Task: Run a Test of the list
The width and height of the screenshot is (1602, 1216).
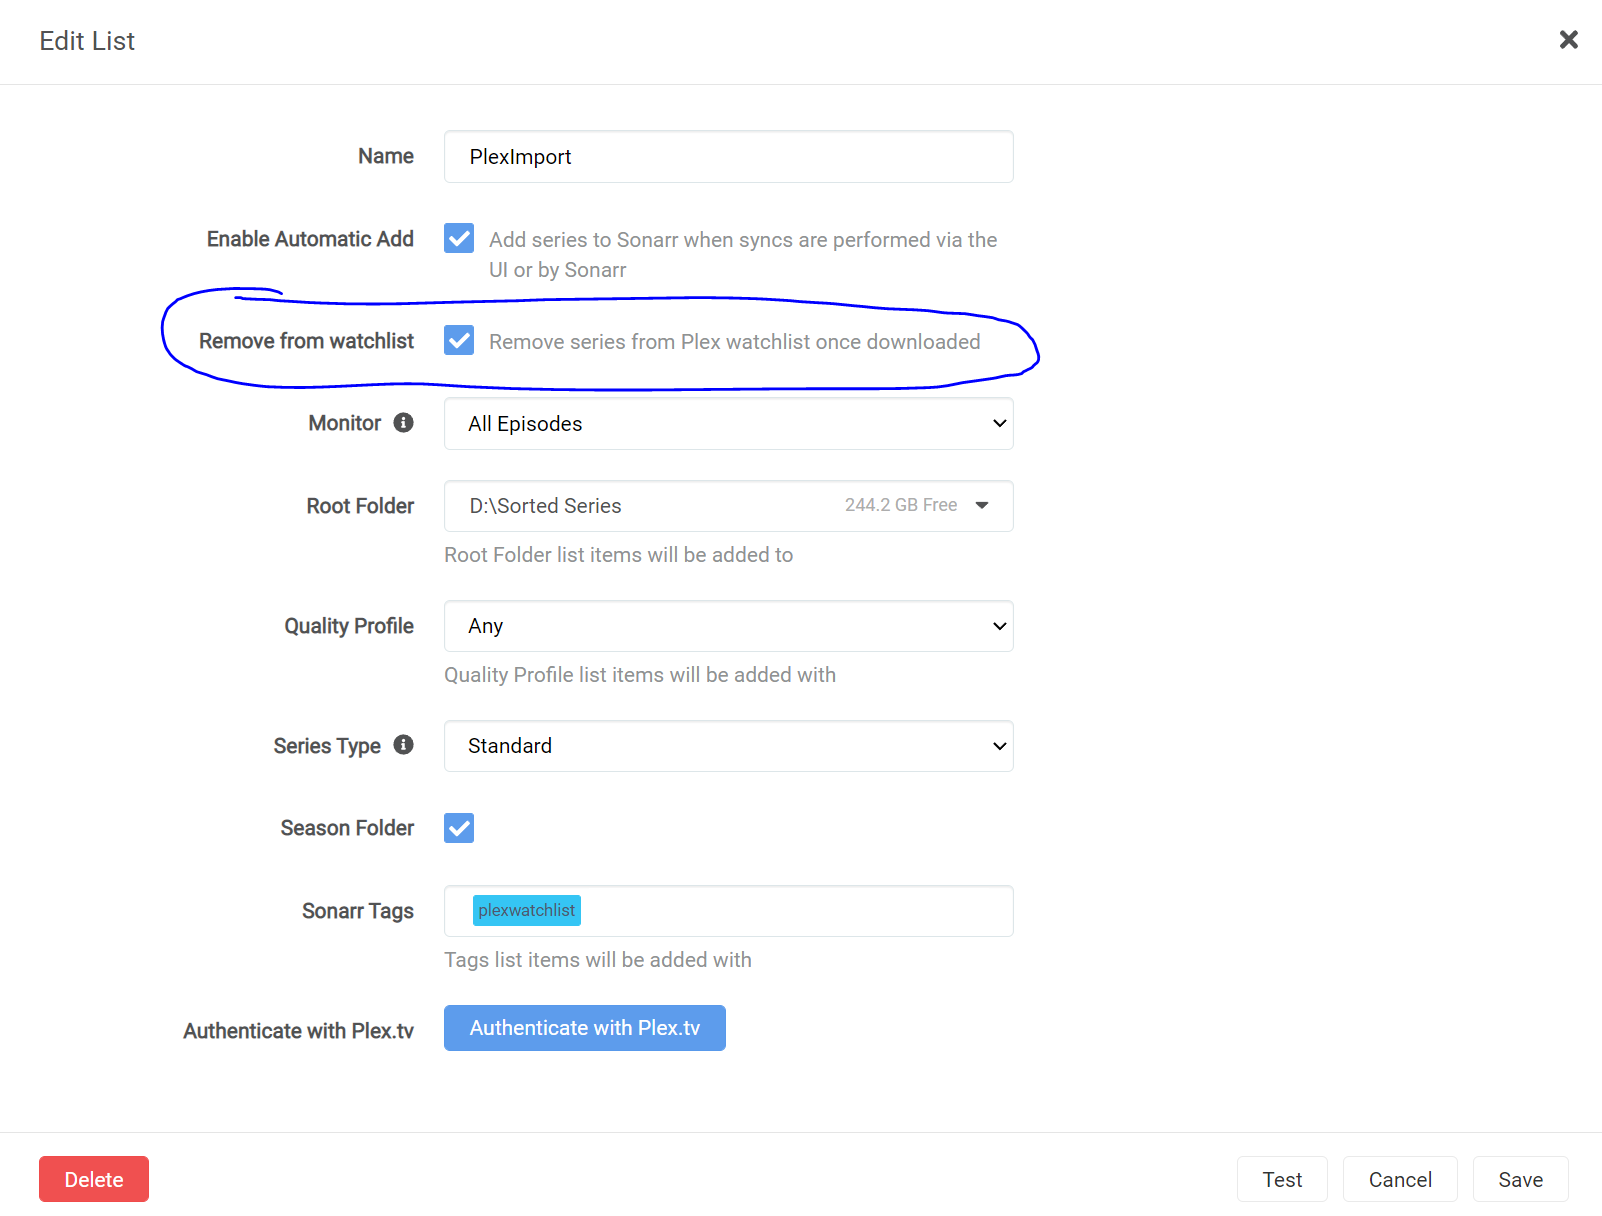Action: [1282, 1179]
